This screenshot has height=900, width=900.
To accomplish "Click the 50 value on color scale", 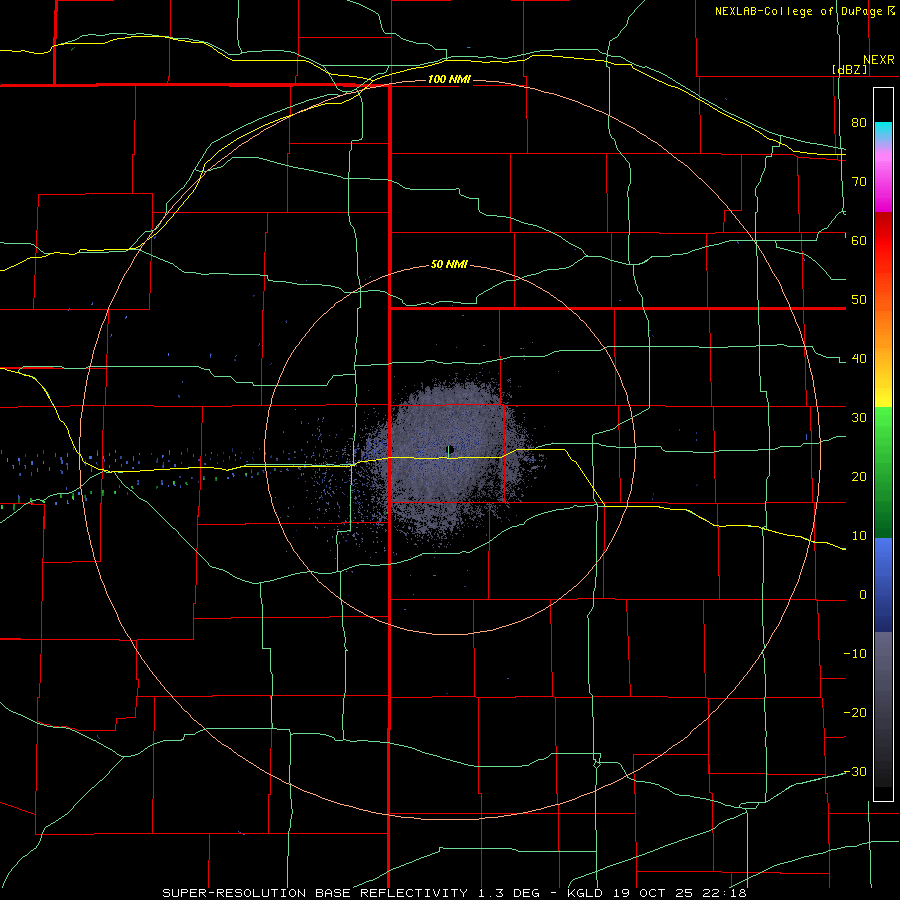I will tap(859, 300).
